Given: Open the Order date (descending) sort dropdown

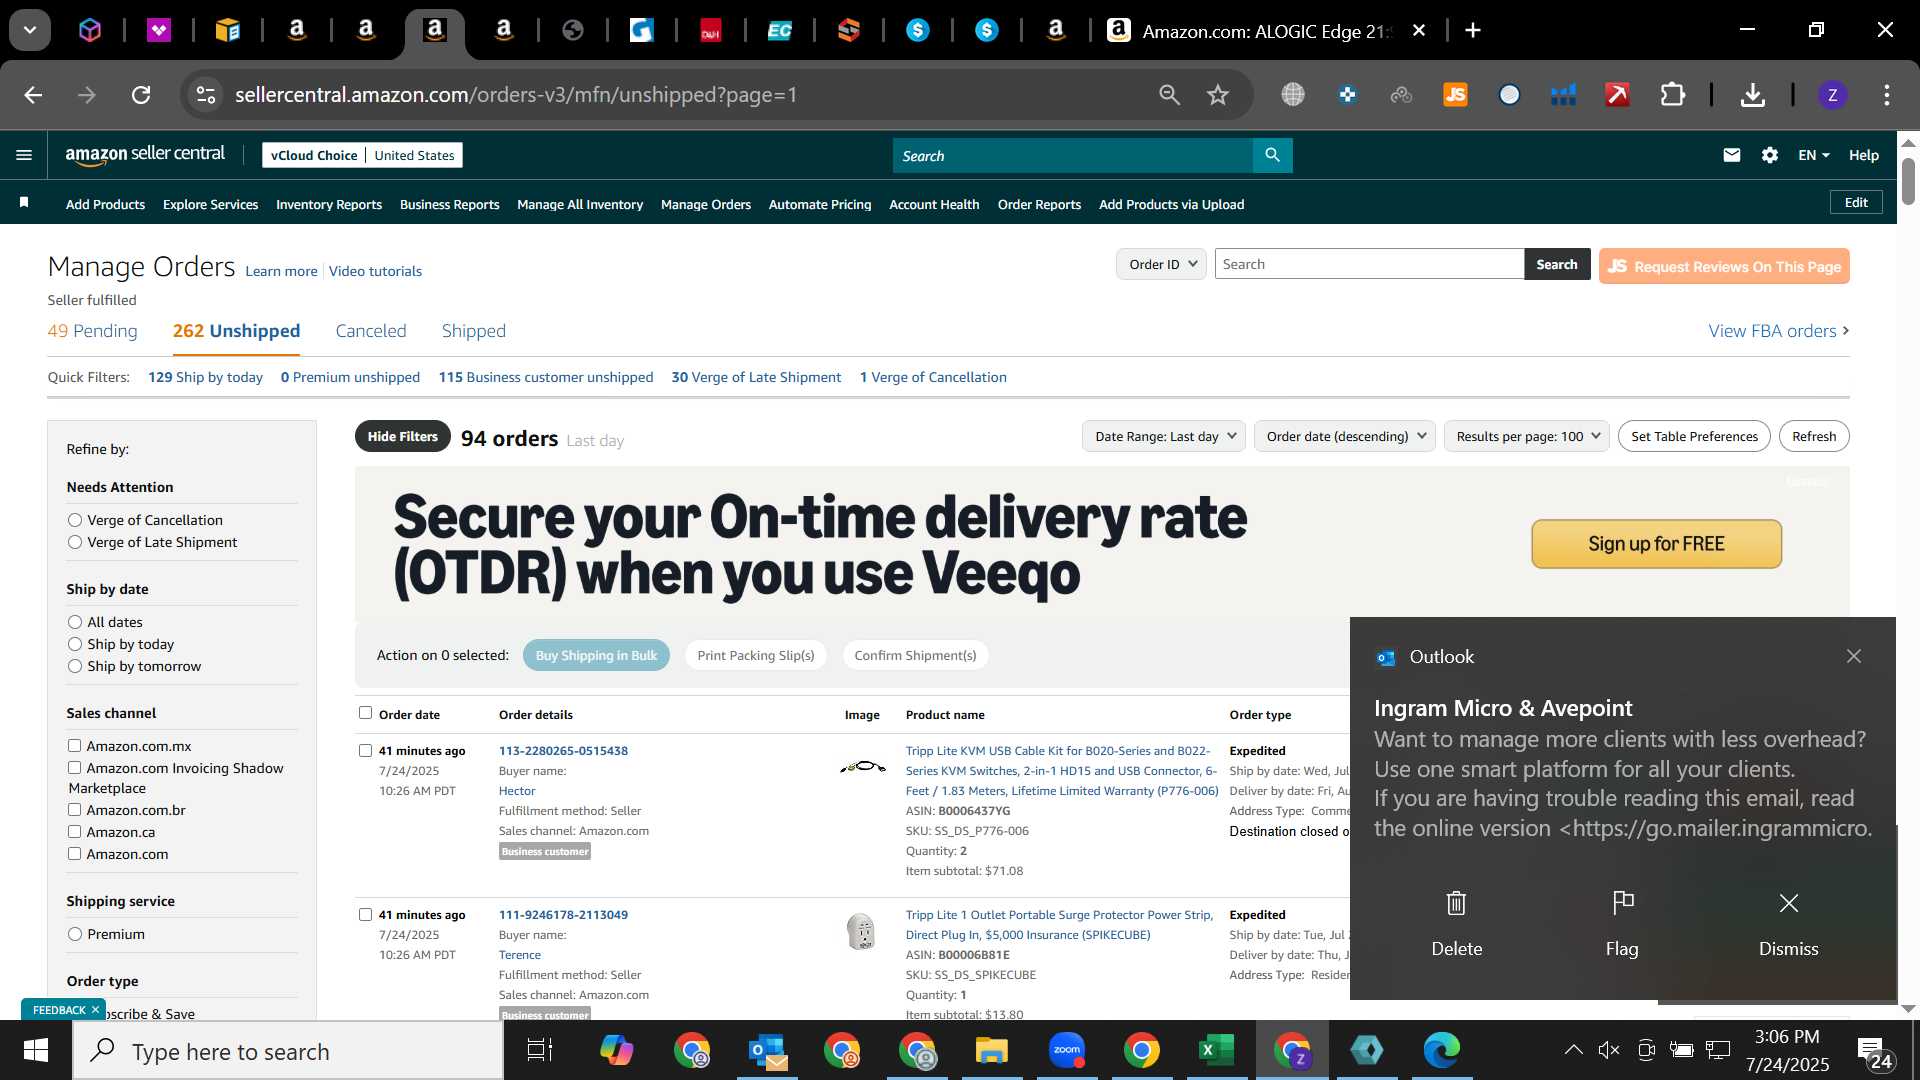Looking at the screenshot, I should [1345, 436].
